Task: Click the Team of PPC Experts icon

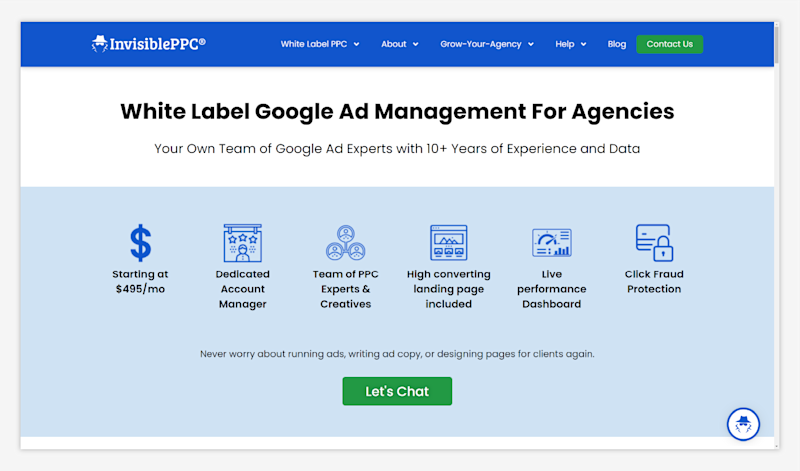Action: tap(345, 243)
